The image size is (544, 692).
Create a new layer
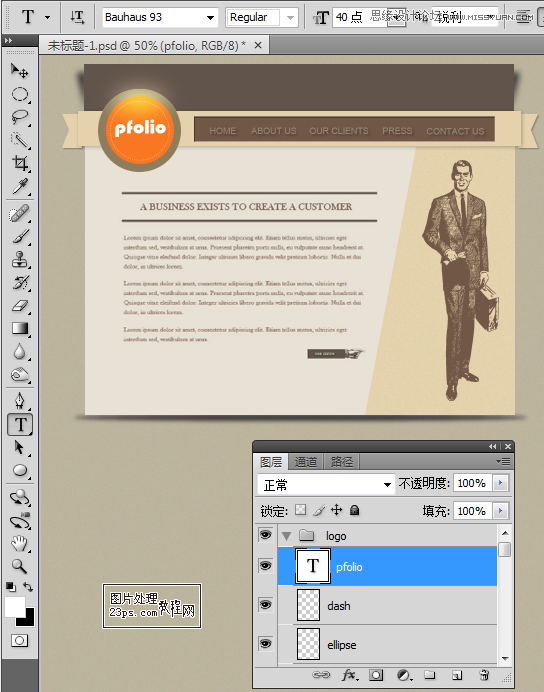click(x=457, y=675)
